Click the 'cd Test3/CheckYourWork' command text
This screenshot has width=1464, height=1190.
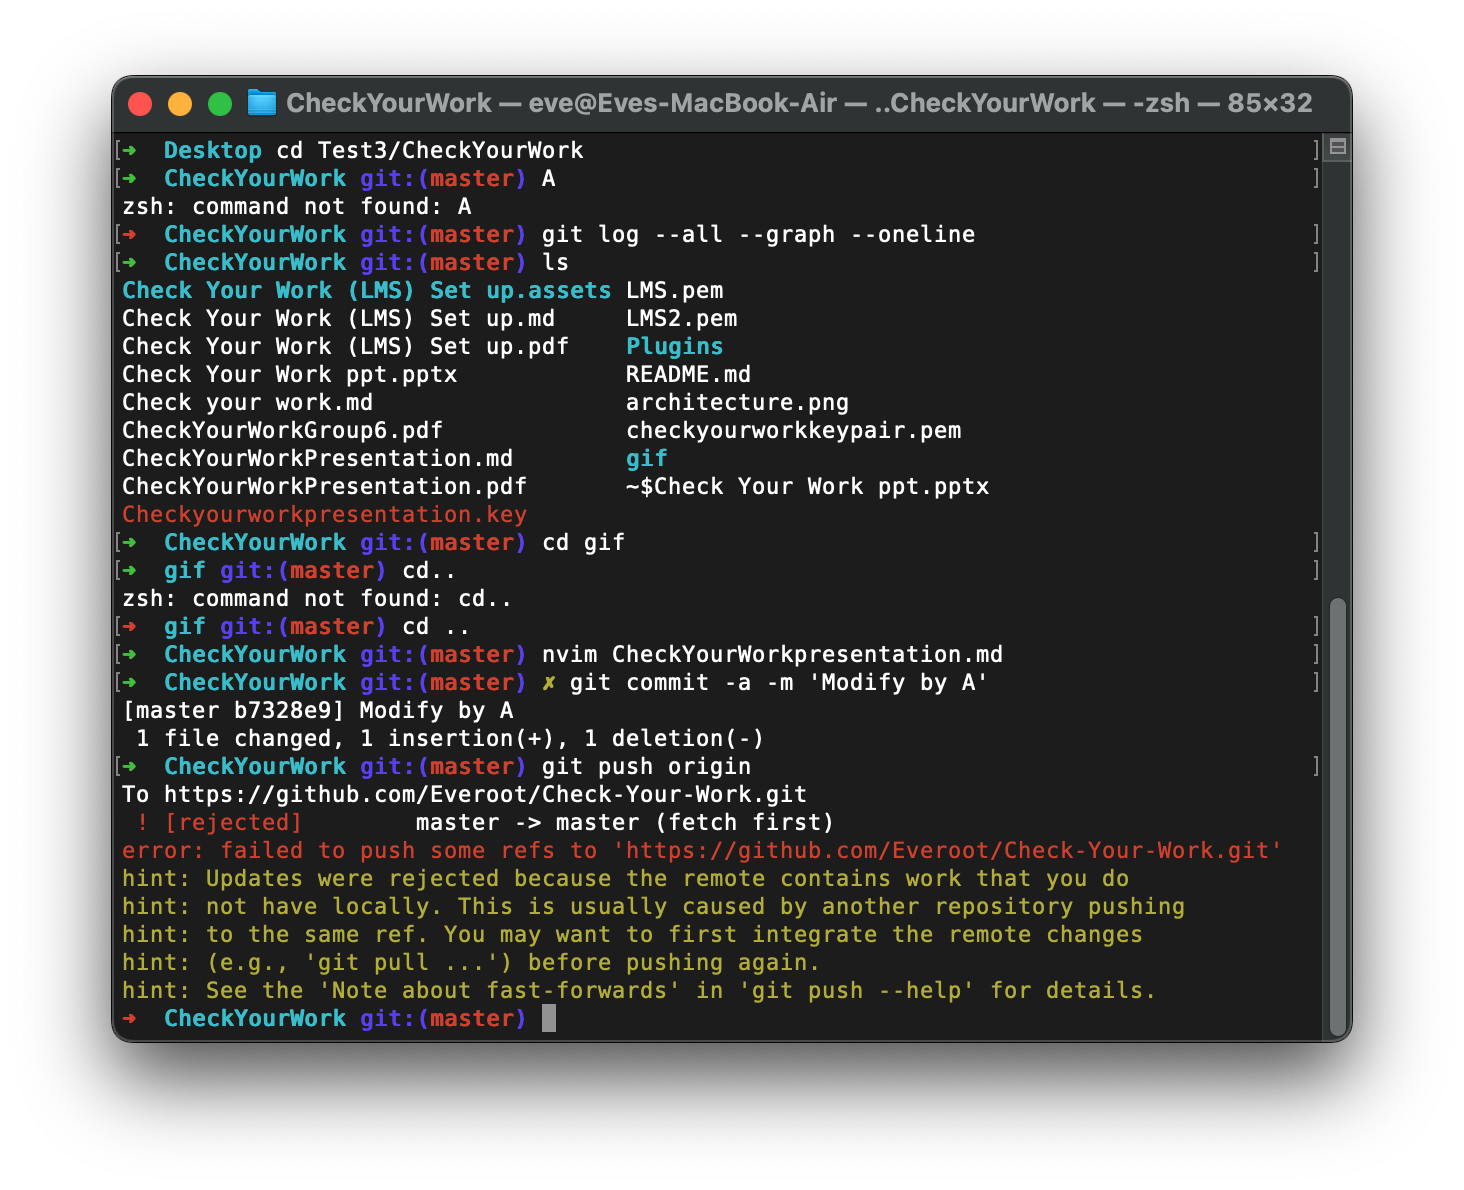point(429,150)
